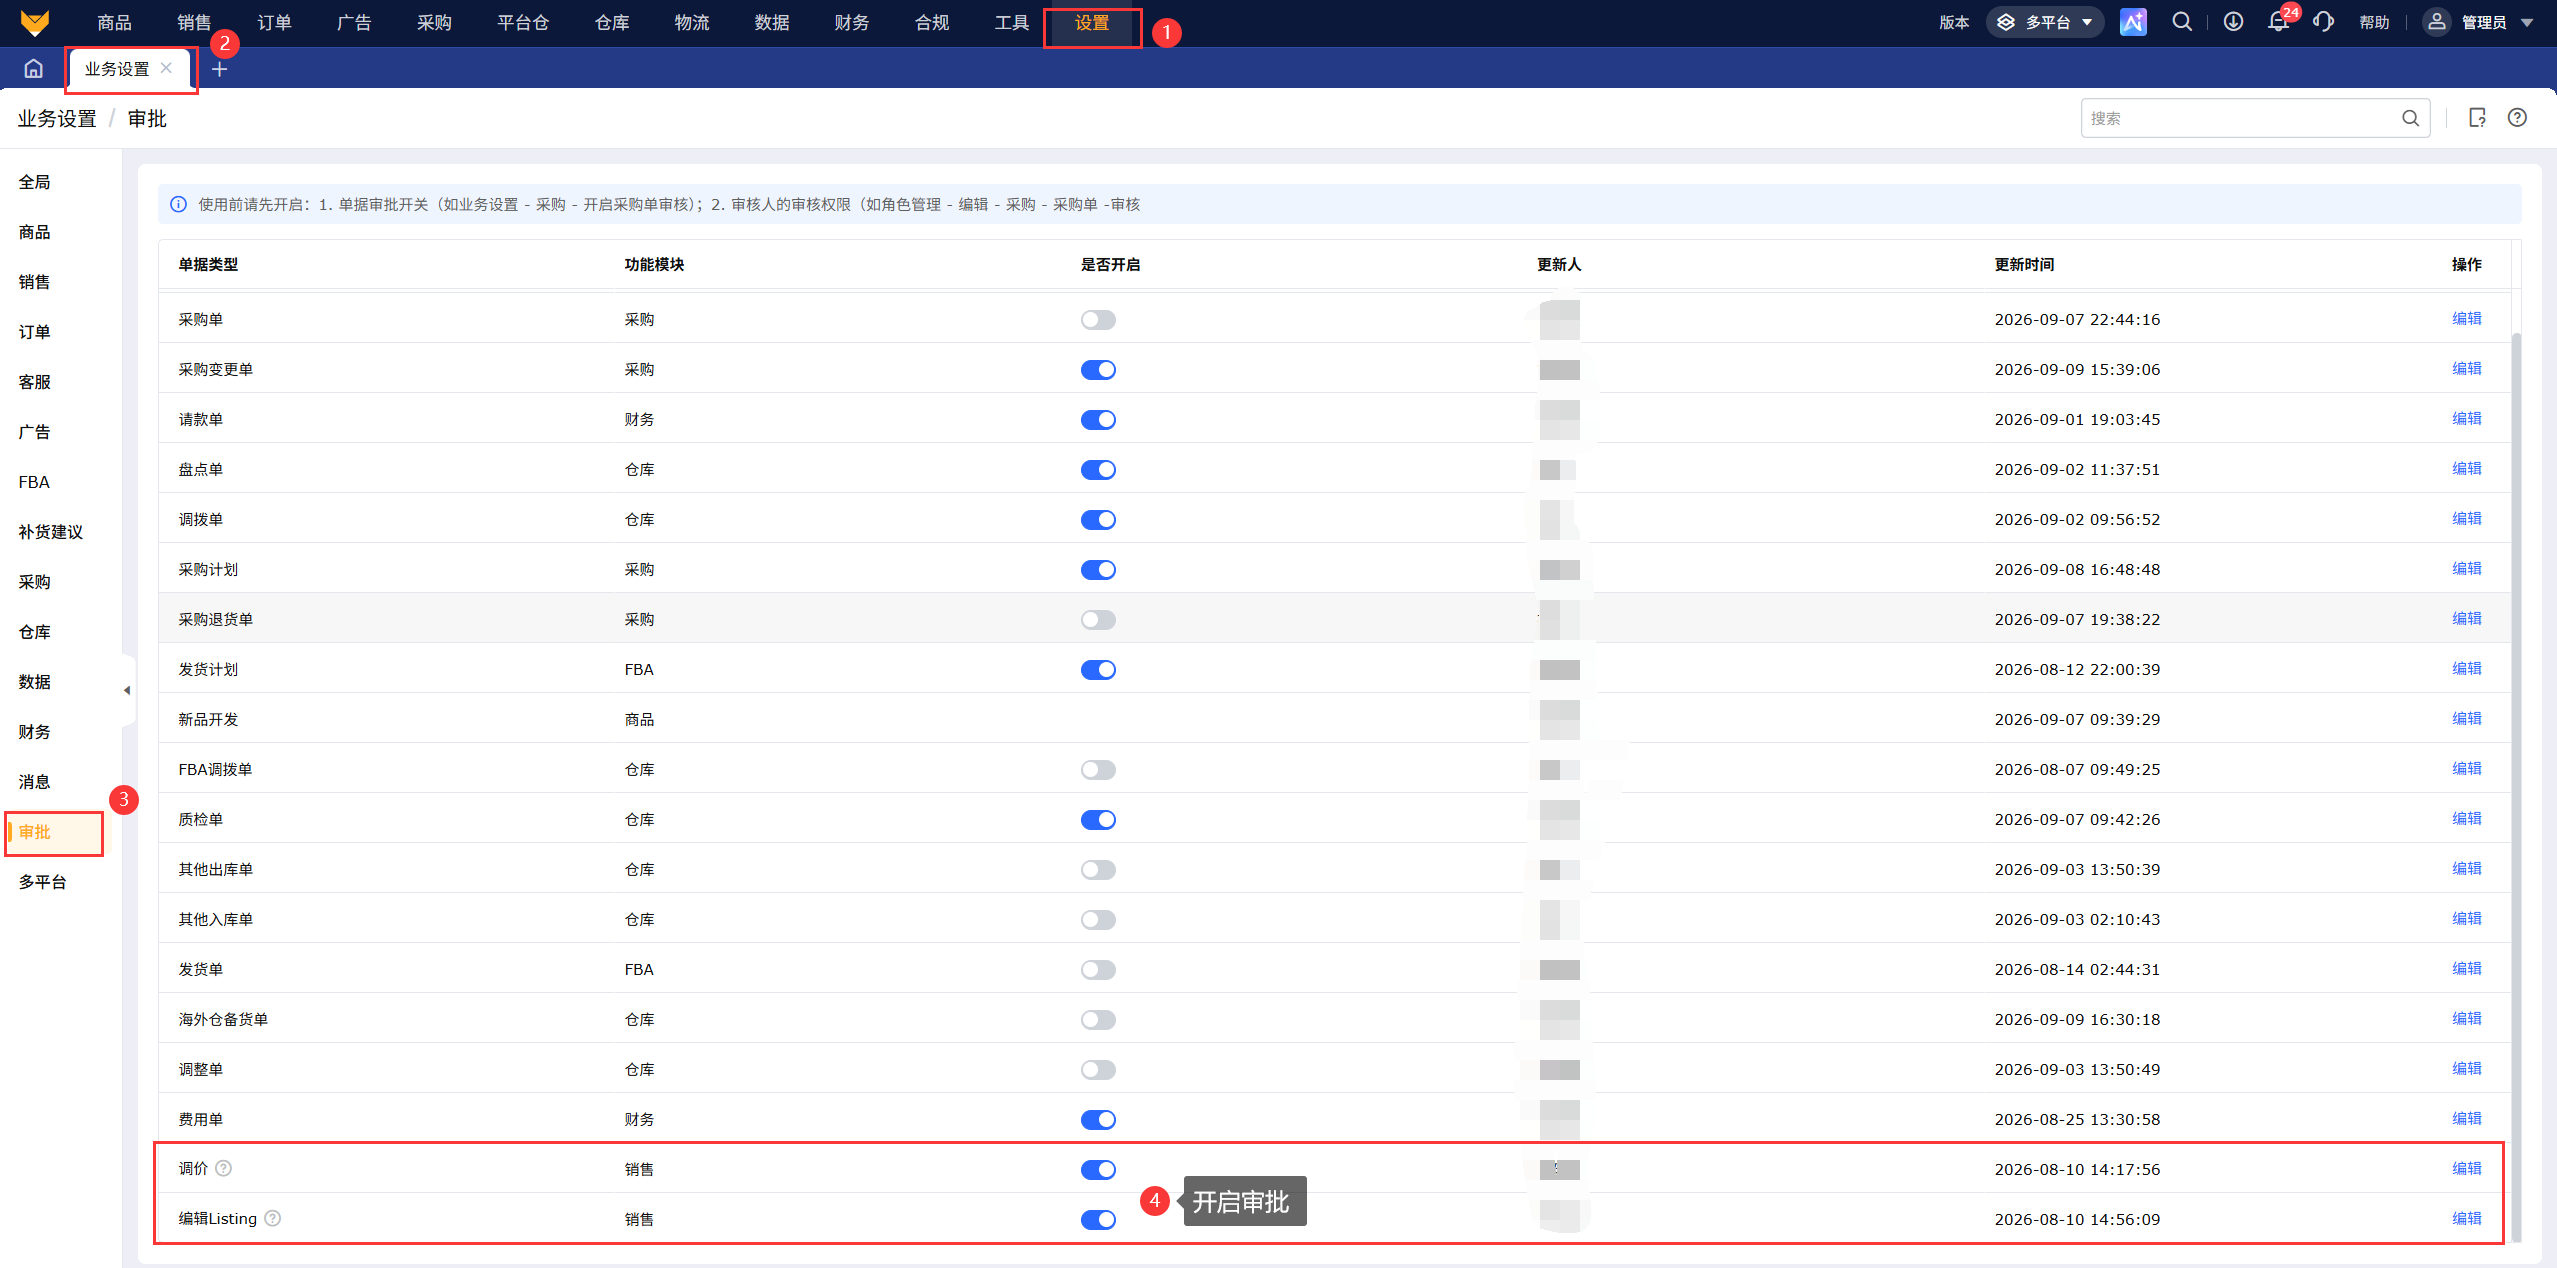Click the 版本 link in header

[1954, 23]
